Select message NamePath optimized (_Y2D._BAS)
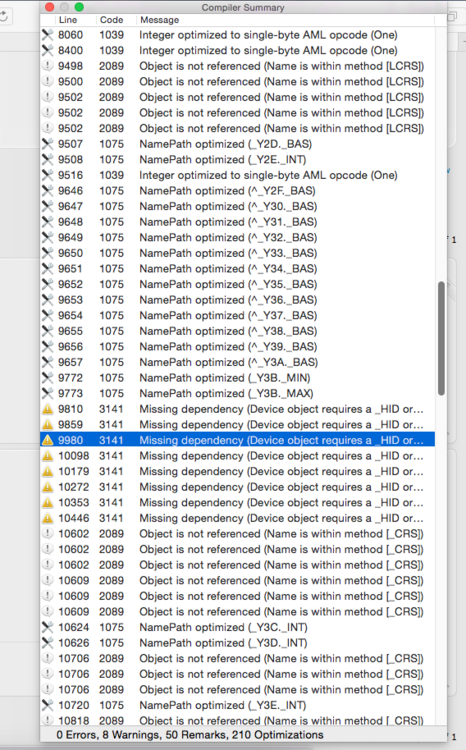466x750 pixels. [225, 144]
